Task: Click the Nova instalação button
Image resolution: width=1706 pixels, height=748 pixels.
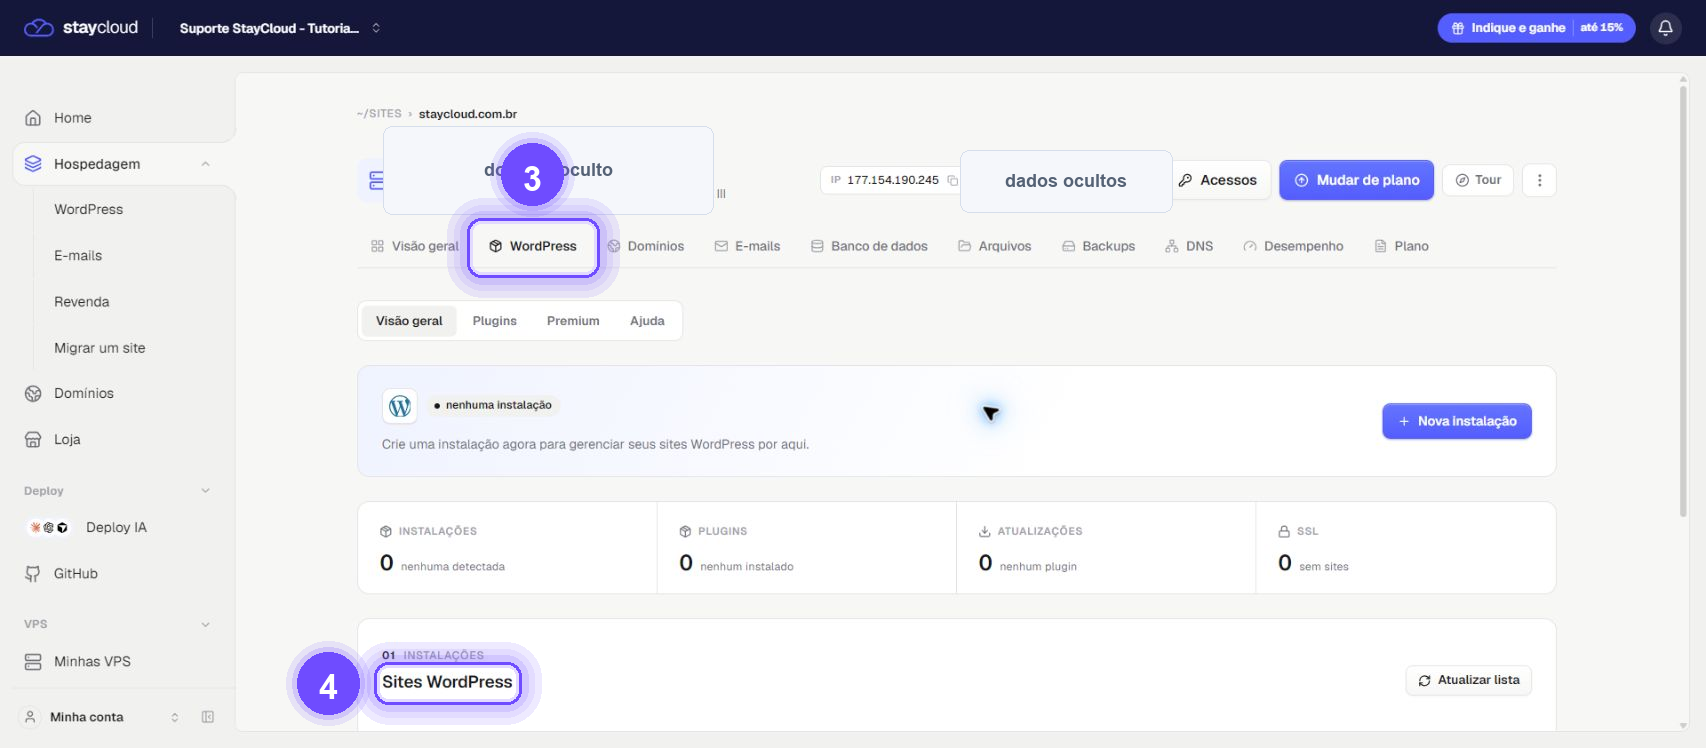Action: (x=1457, y=421)
